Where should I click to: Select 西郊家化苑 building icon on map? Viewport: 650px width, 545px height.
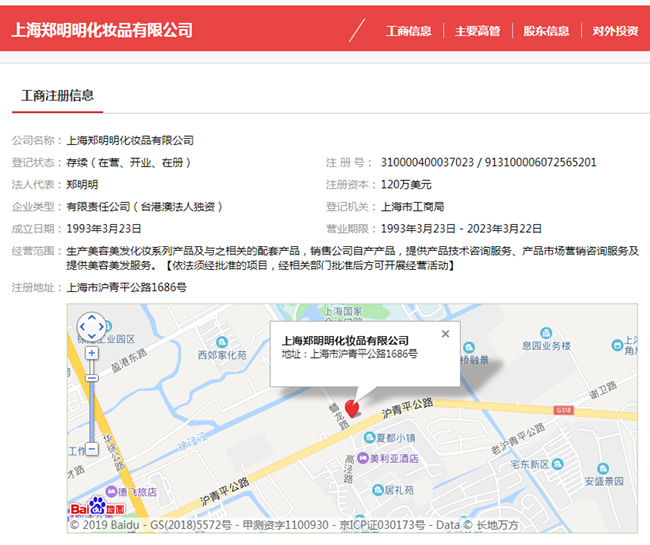[x=222, y=342]
